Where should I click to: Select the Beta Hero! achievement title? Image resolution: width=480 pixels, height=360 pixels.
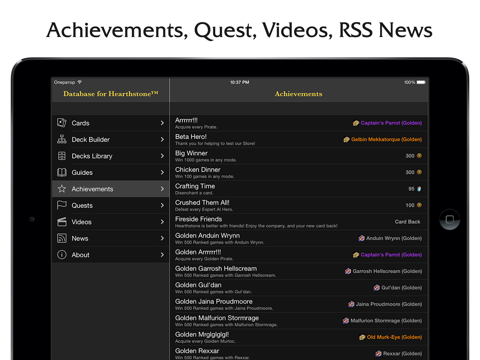(191, 137)
